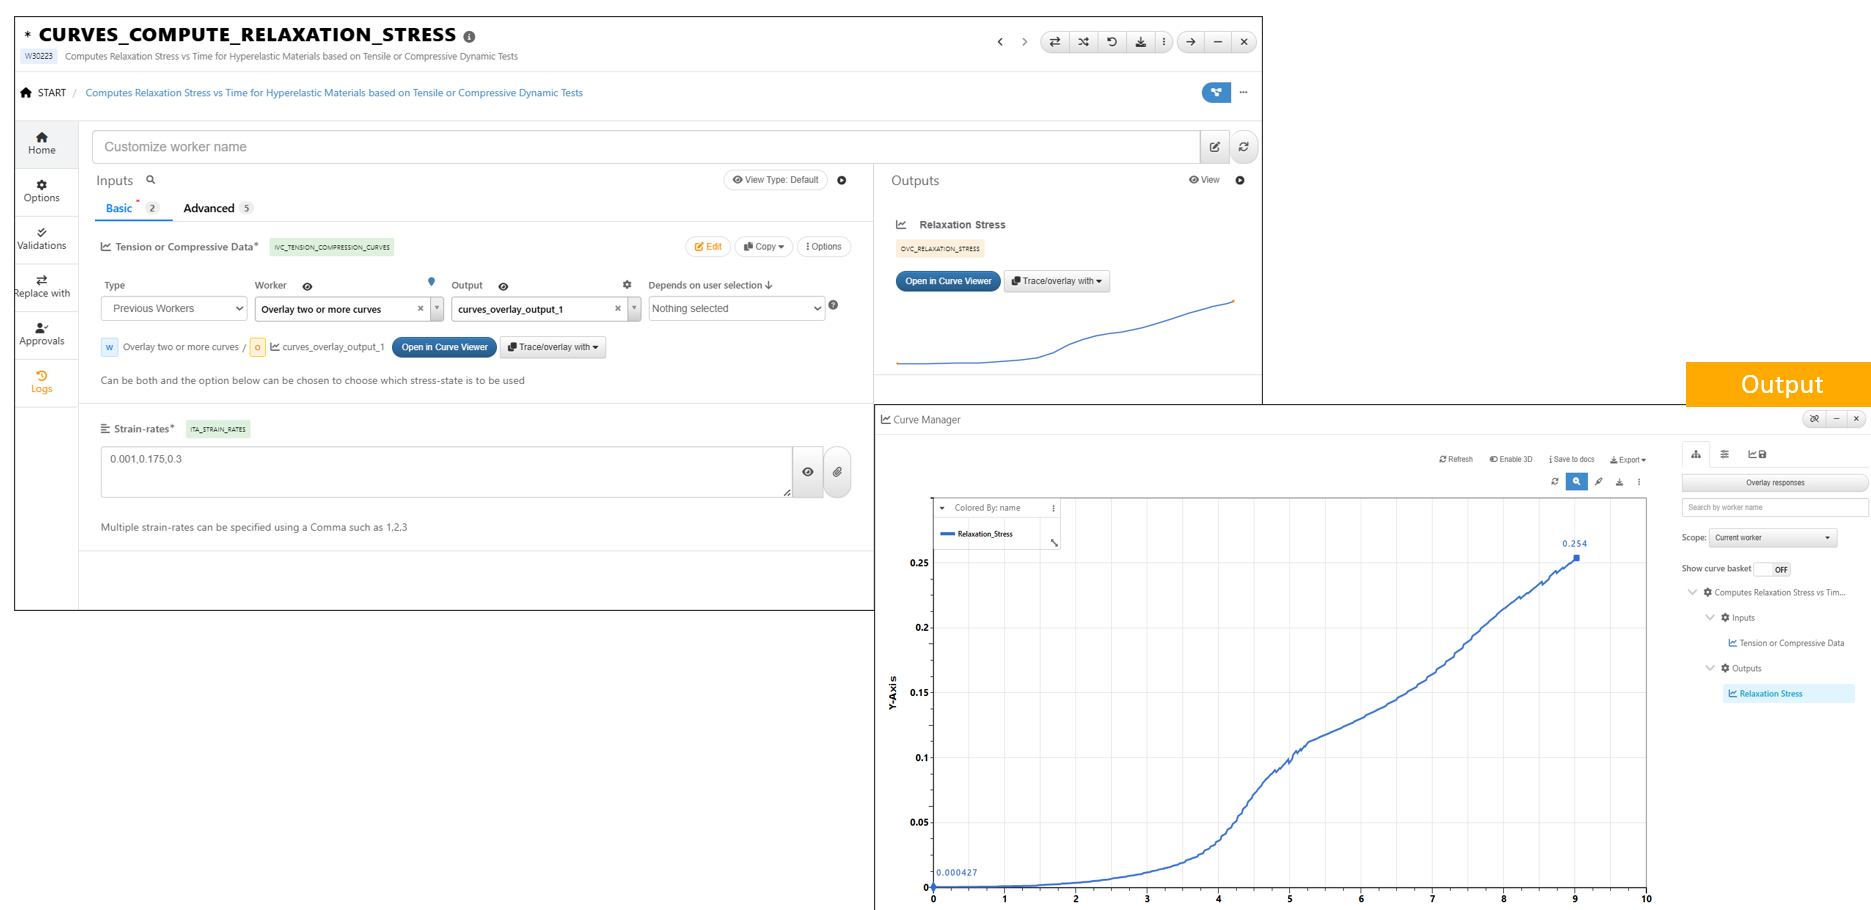Click the Customize worker name input field
This screenshot has width=1871, height=910.
[645, 147]
